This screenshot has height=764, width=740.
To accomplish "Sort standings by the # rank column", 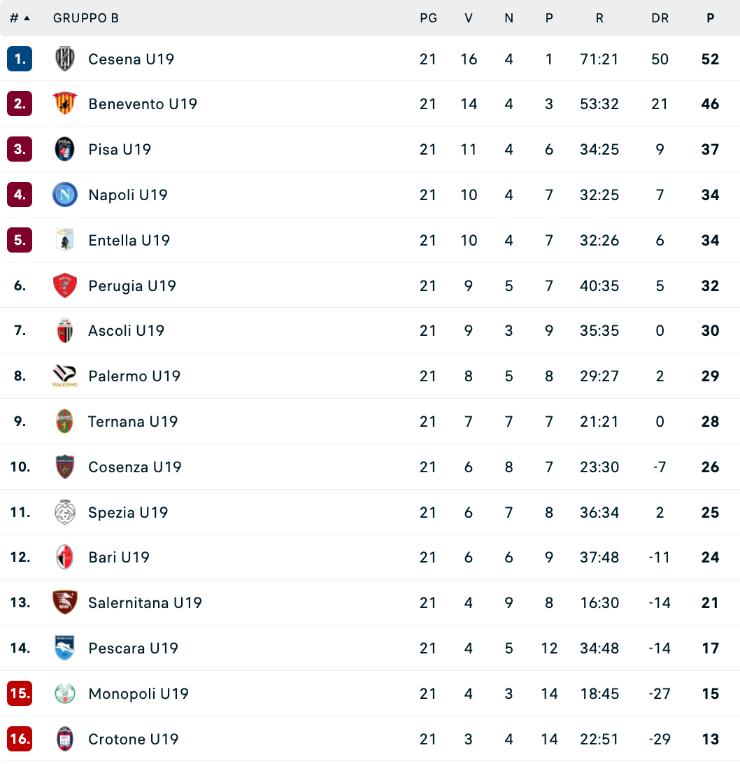I will (x=19, y=18).
